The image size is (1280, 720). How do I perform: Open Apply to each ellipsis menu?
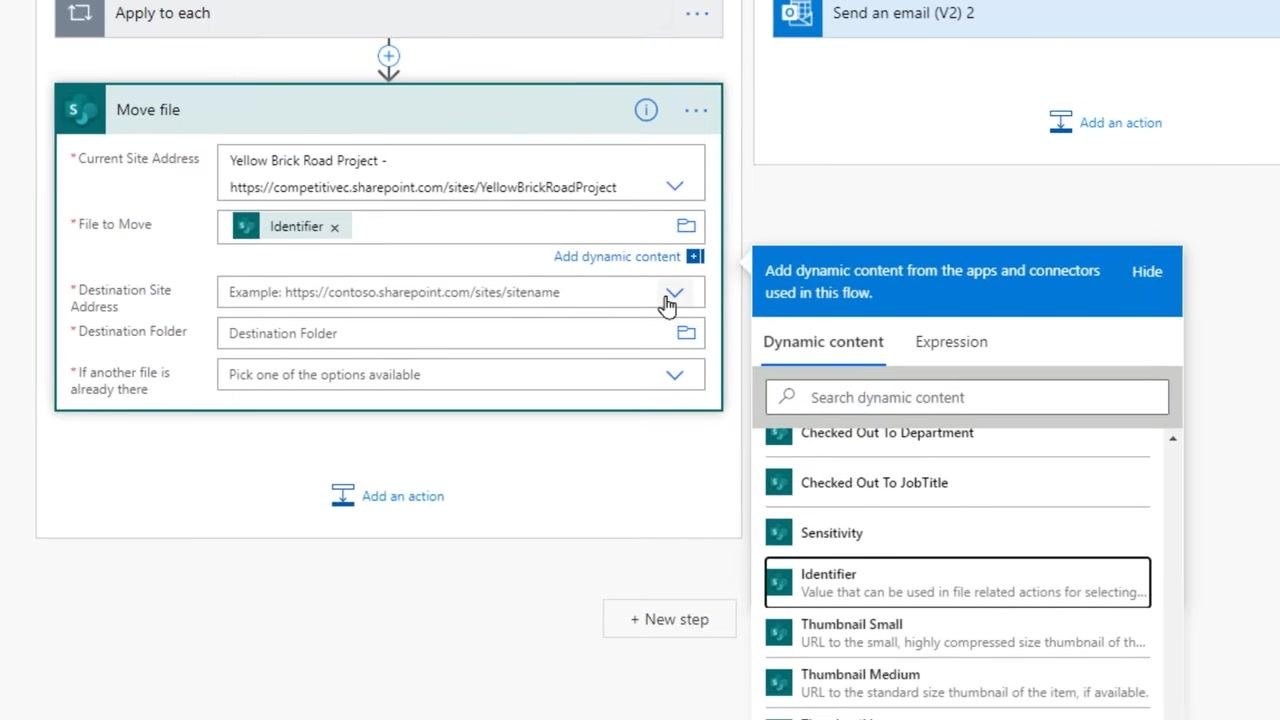(697, 14)
